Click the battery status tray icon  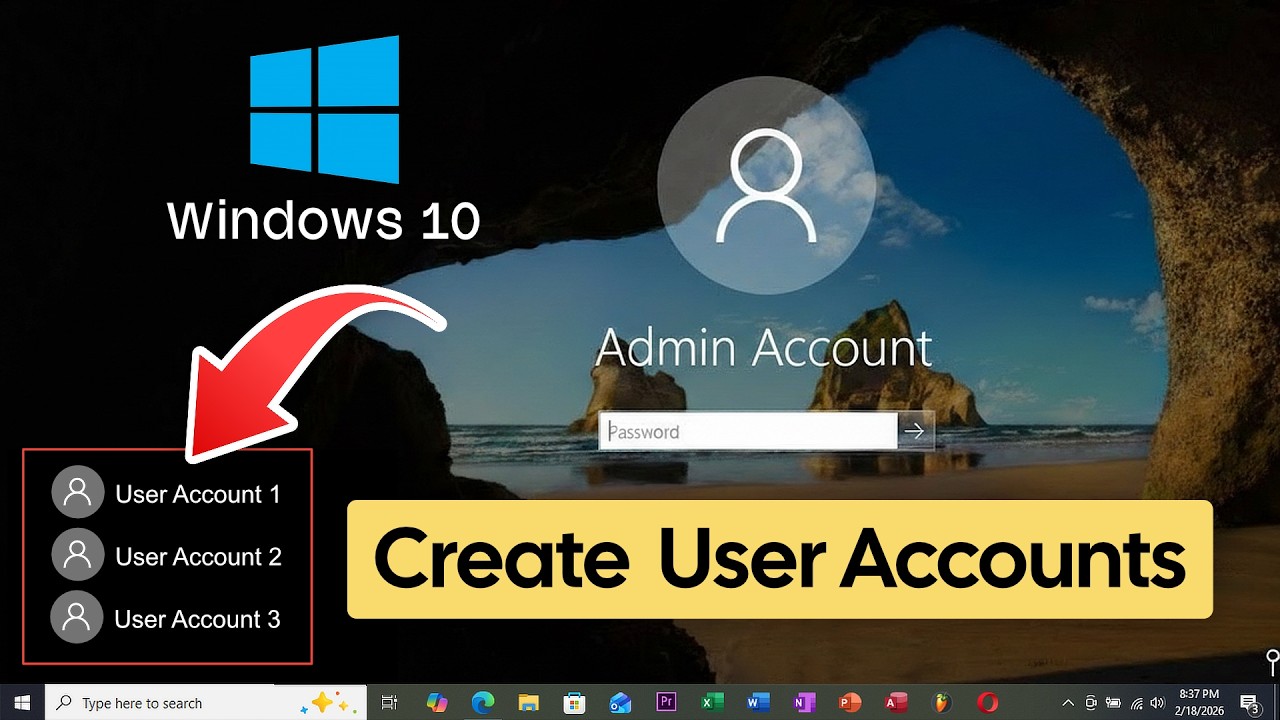[1113, 703]
